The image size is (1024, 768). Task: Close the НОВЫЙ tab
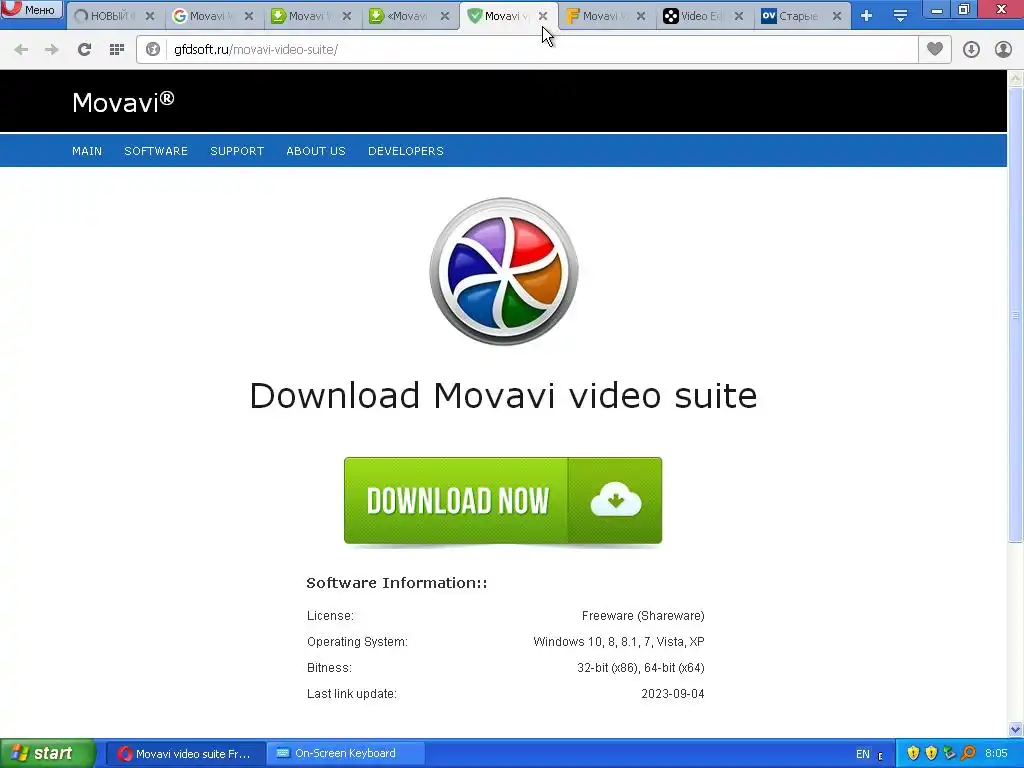pos(150,16)
